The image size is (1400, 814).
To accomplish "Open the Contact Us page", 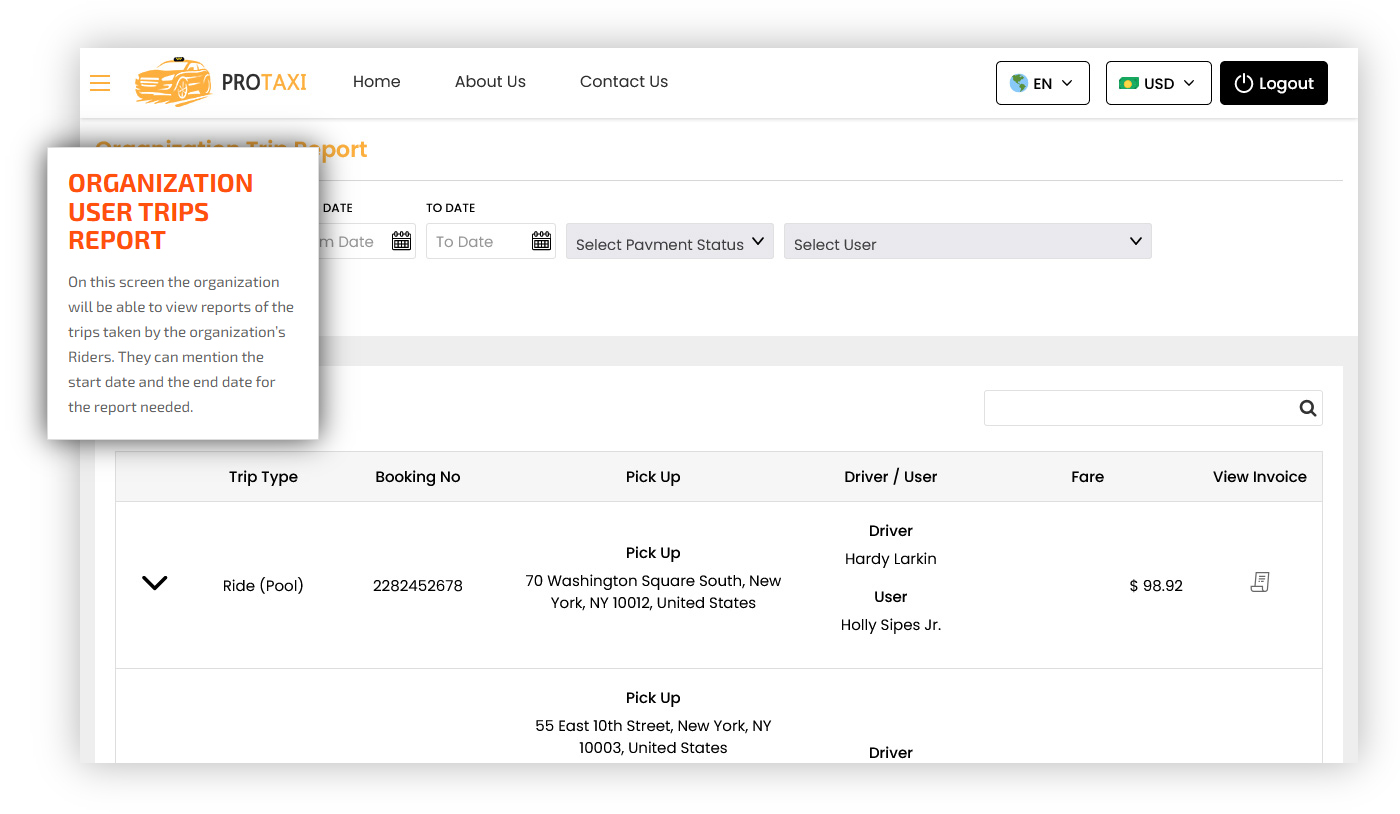I will pos(624,82).
